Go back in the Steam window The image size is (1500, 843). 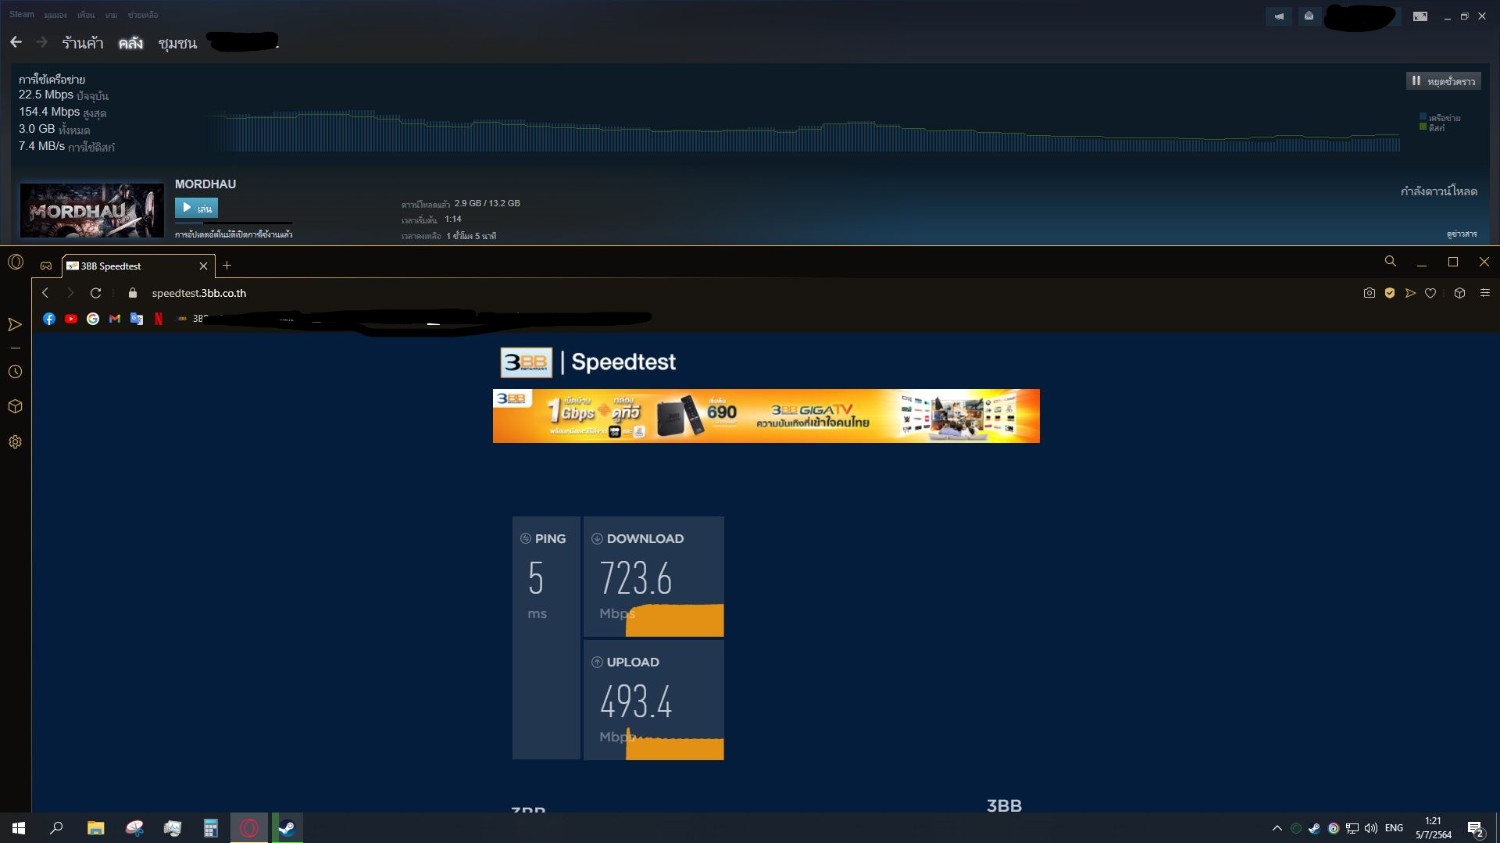tap(16, 42)
